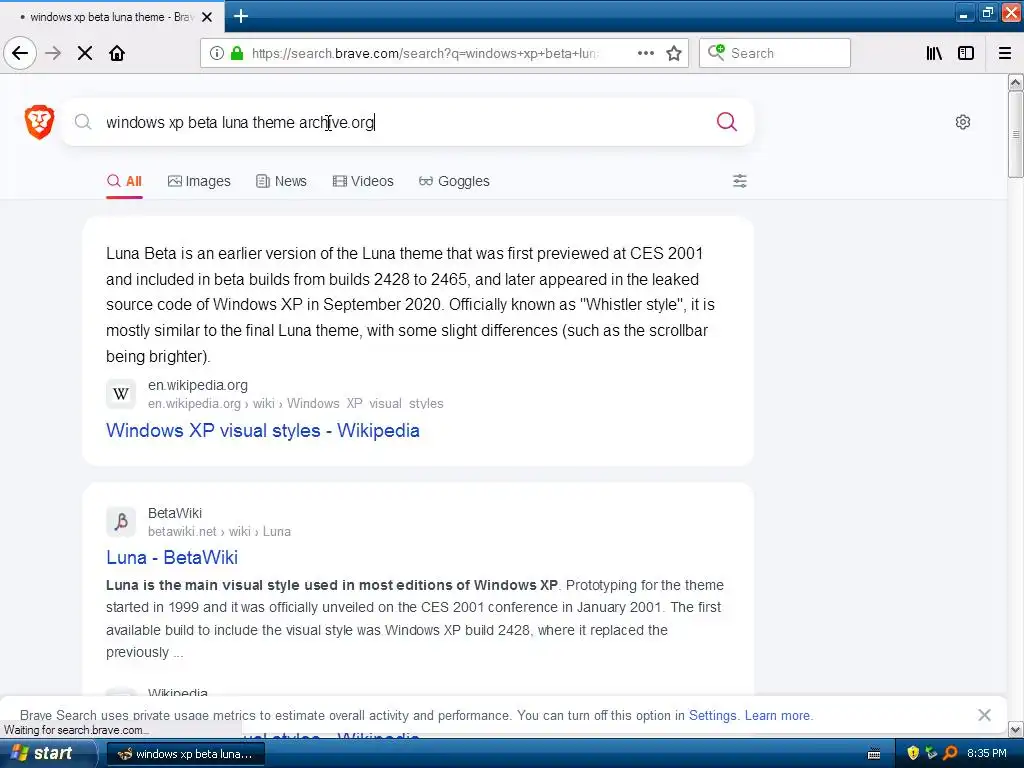Image resolution: width=1024 pixels, height=768 pixels.
Task: Switch to the All results tab
Action: 124,181
